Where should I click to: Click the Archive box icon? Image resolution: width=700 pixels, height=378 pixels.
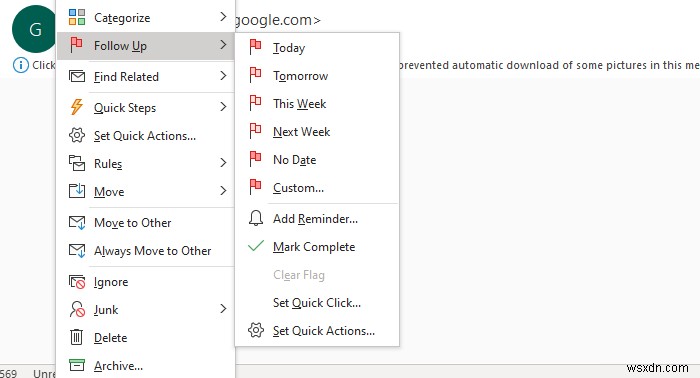[77, 365]
